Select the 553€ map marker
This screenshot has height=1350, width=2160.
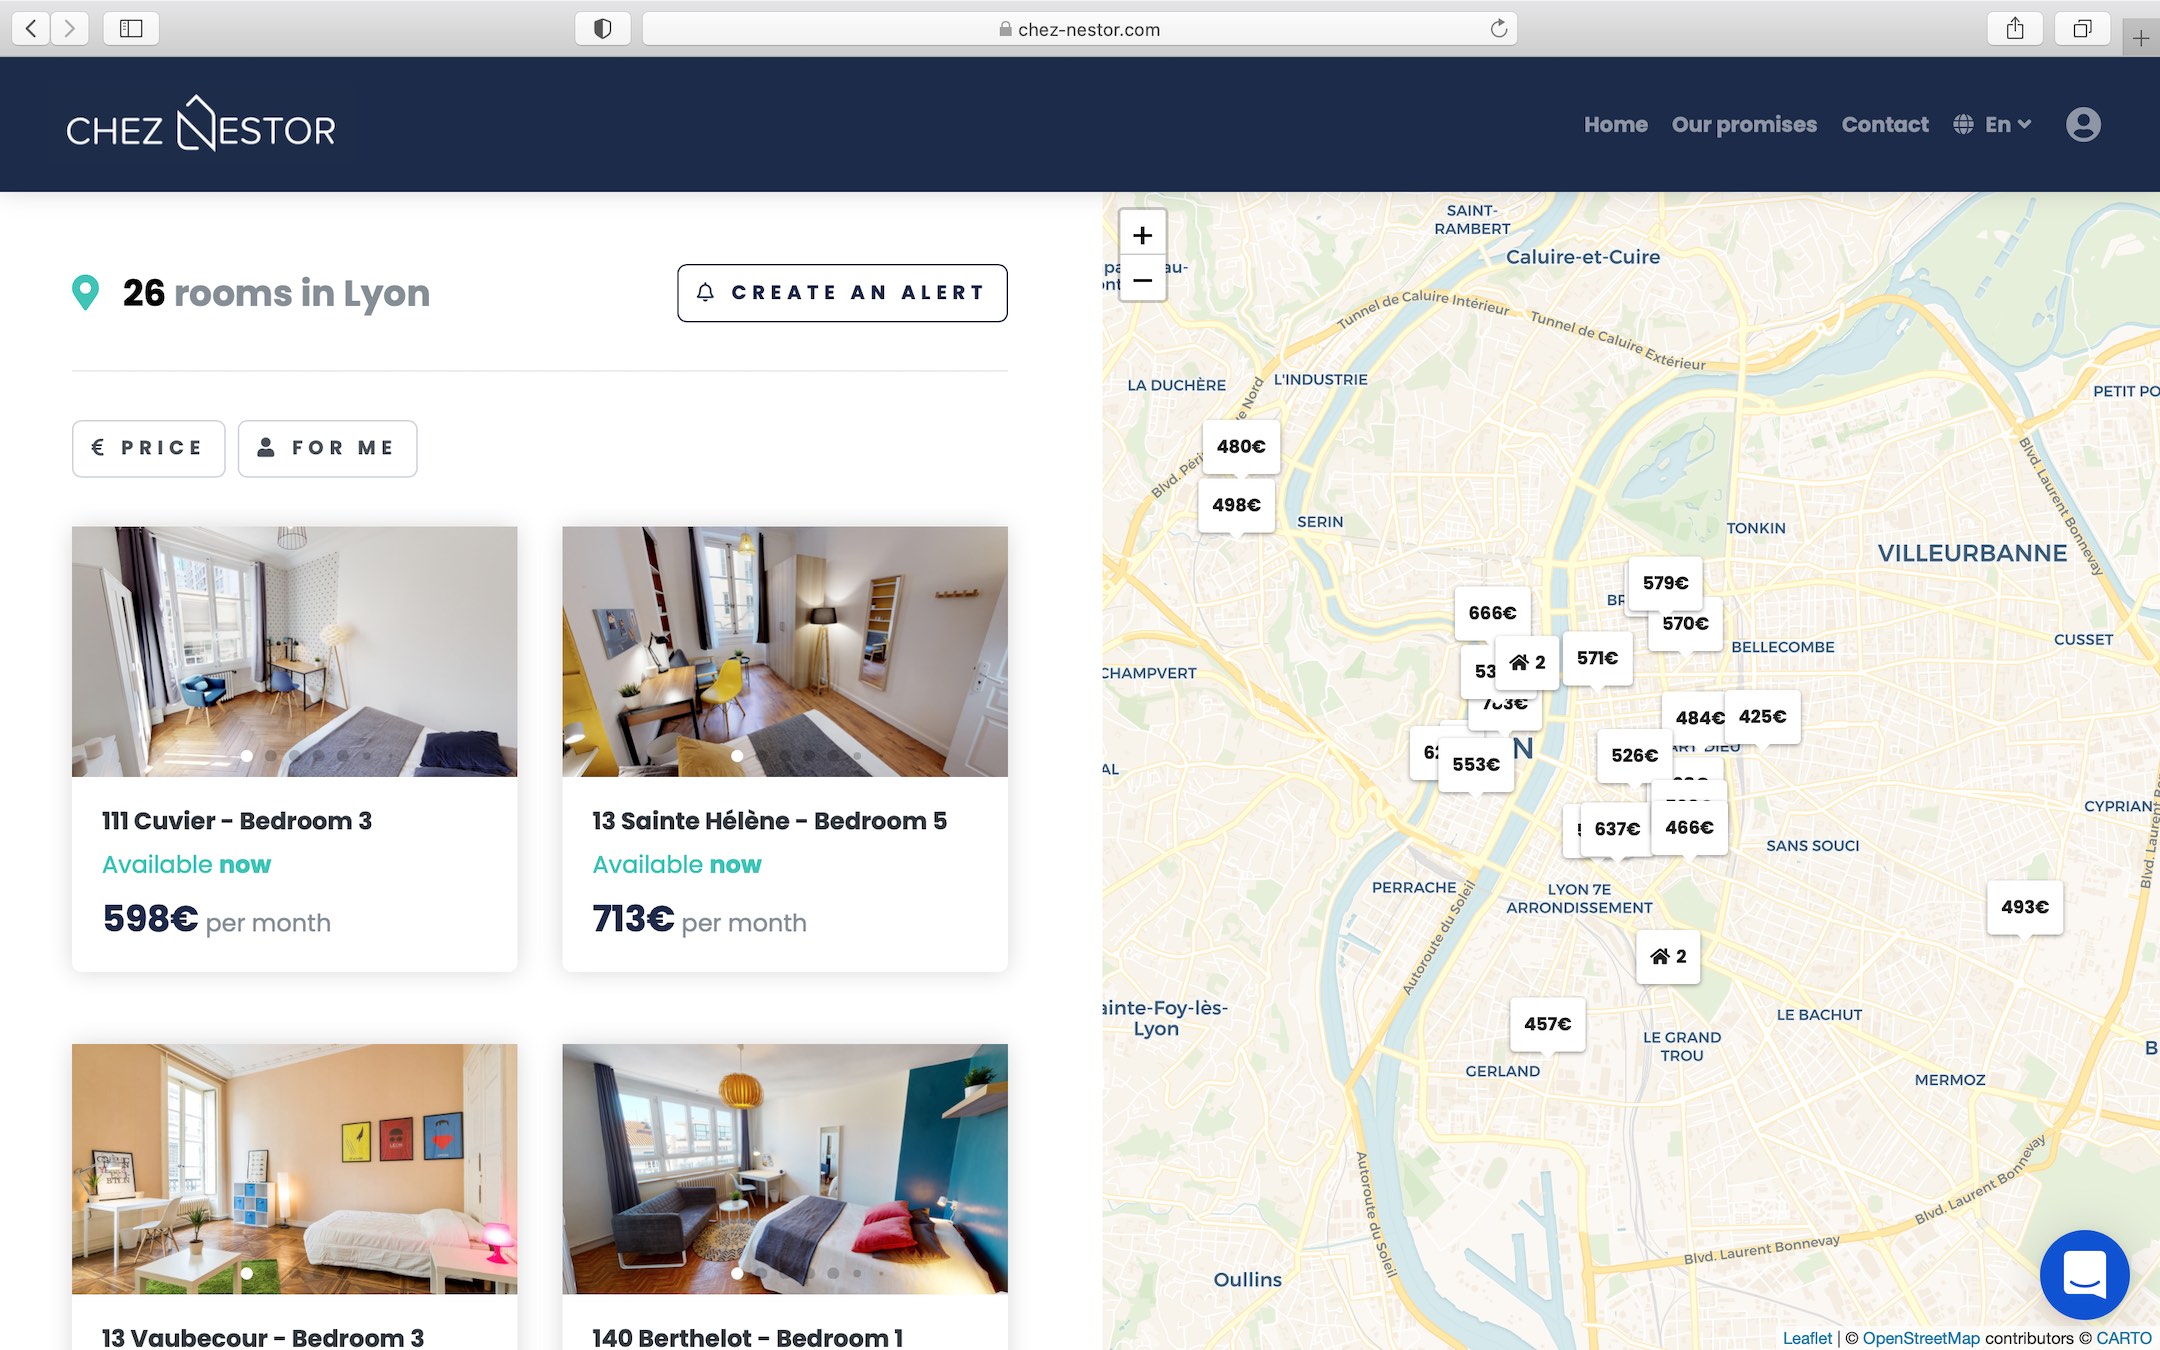(x=1476, y=764)
